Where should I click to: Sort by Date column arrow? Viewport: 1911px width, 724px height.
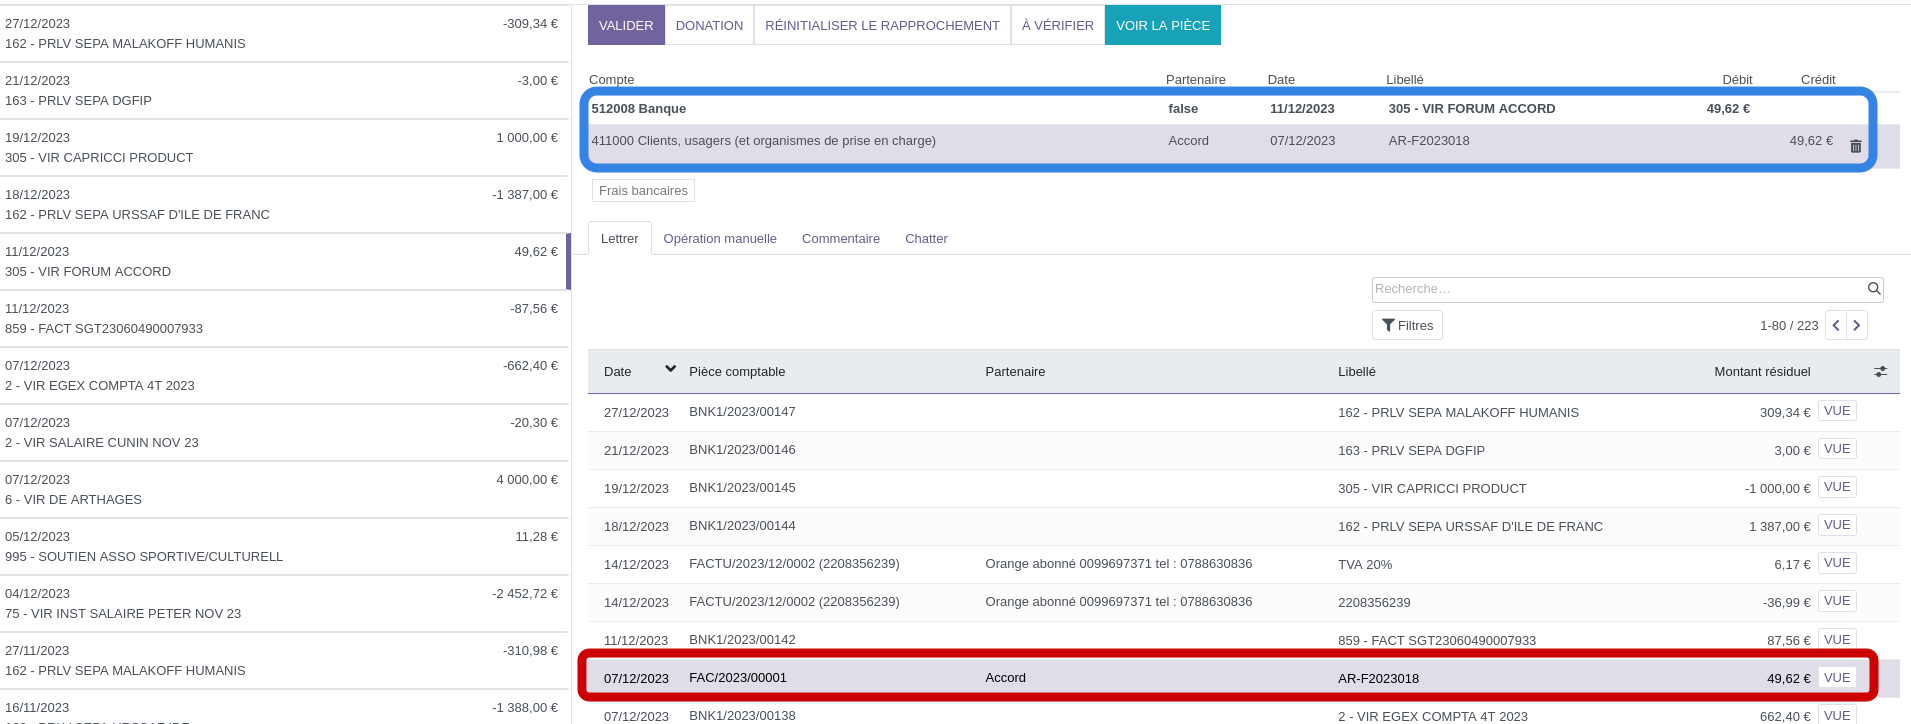coord(670,369)
